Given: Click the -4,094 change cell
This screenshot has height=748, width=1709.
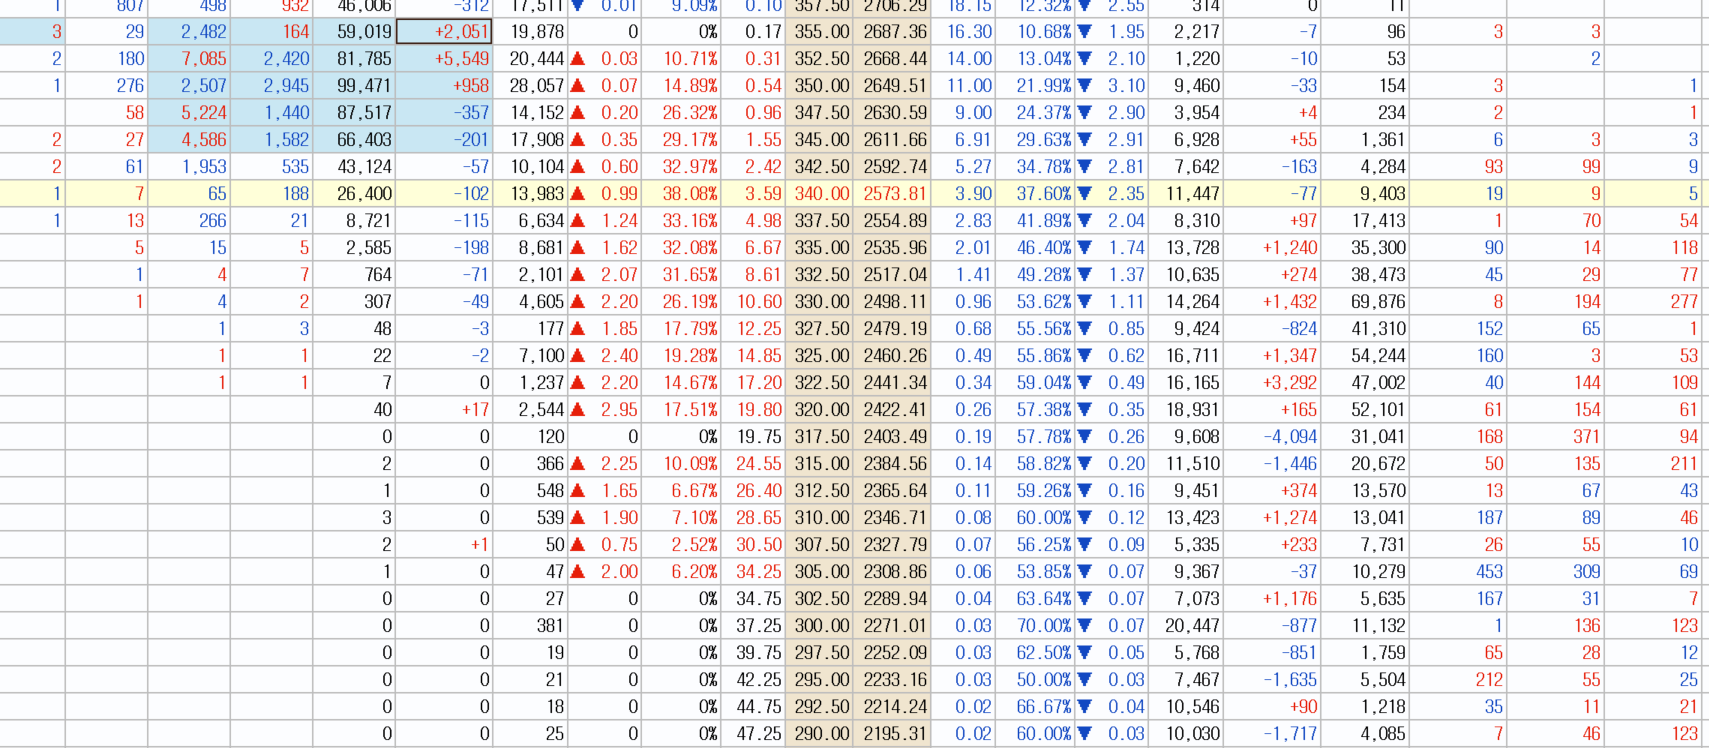Looking at the screenshot, I should [x=1275, y=437].
